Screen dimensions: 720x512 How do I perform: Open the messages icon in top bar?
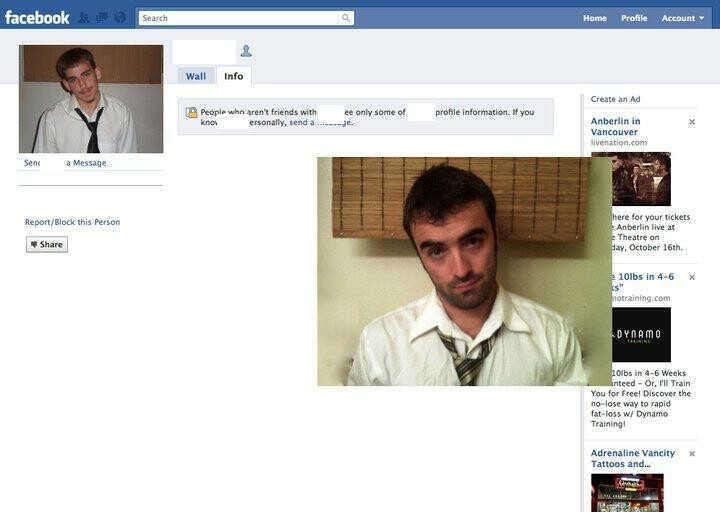pyautogui.click(x=102, y=18)
